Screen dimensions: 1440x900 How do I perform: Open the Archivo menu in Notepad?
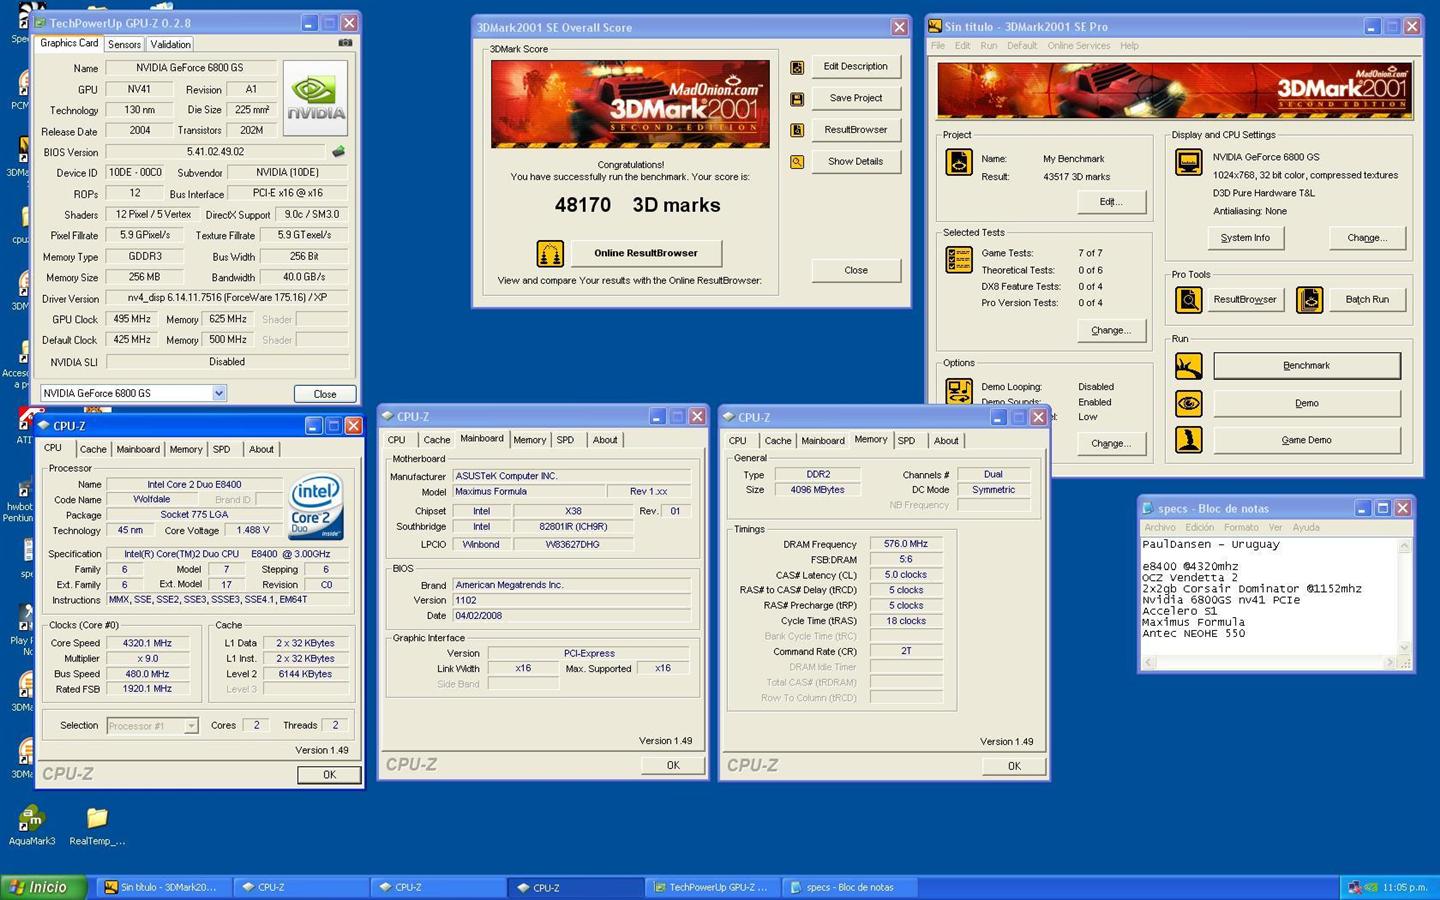(1160, 527)
